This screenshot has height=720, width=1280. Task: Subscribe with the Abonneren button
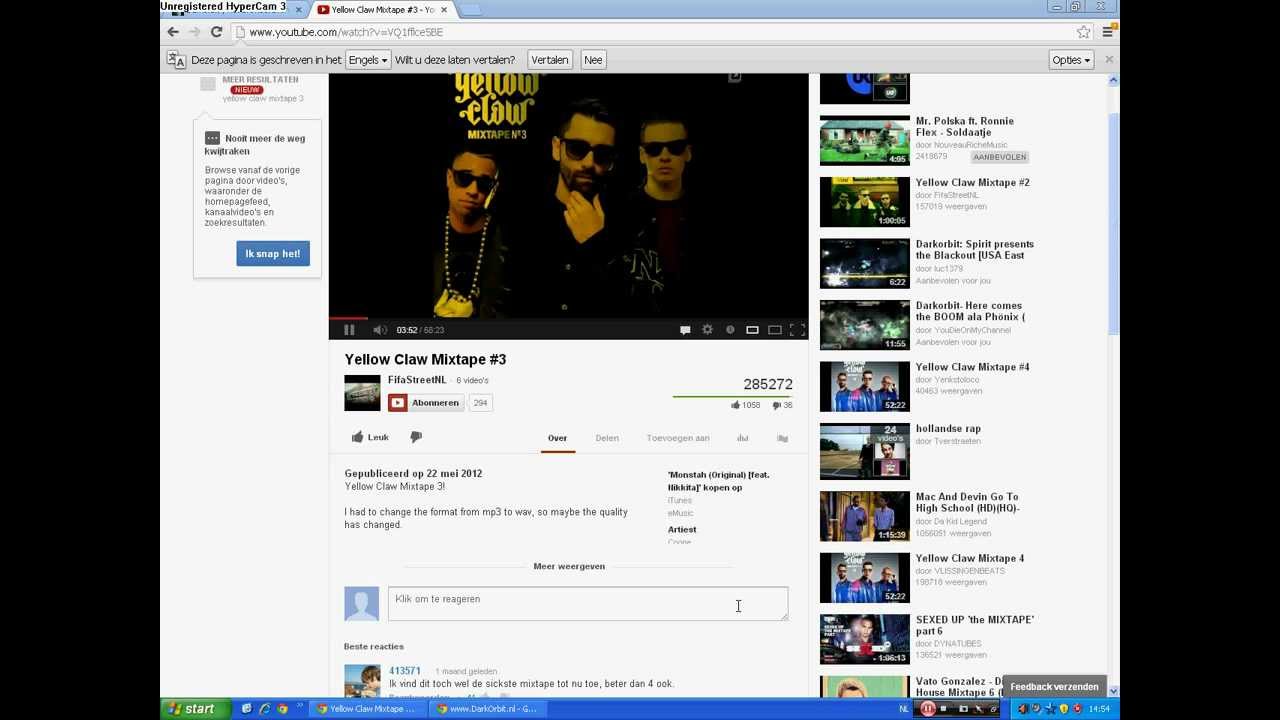pyautogui.click(x=425, y=403)
